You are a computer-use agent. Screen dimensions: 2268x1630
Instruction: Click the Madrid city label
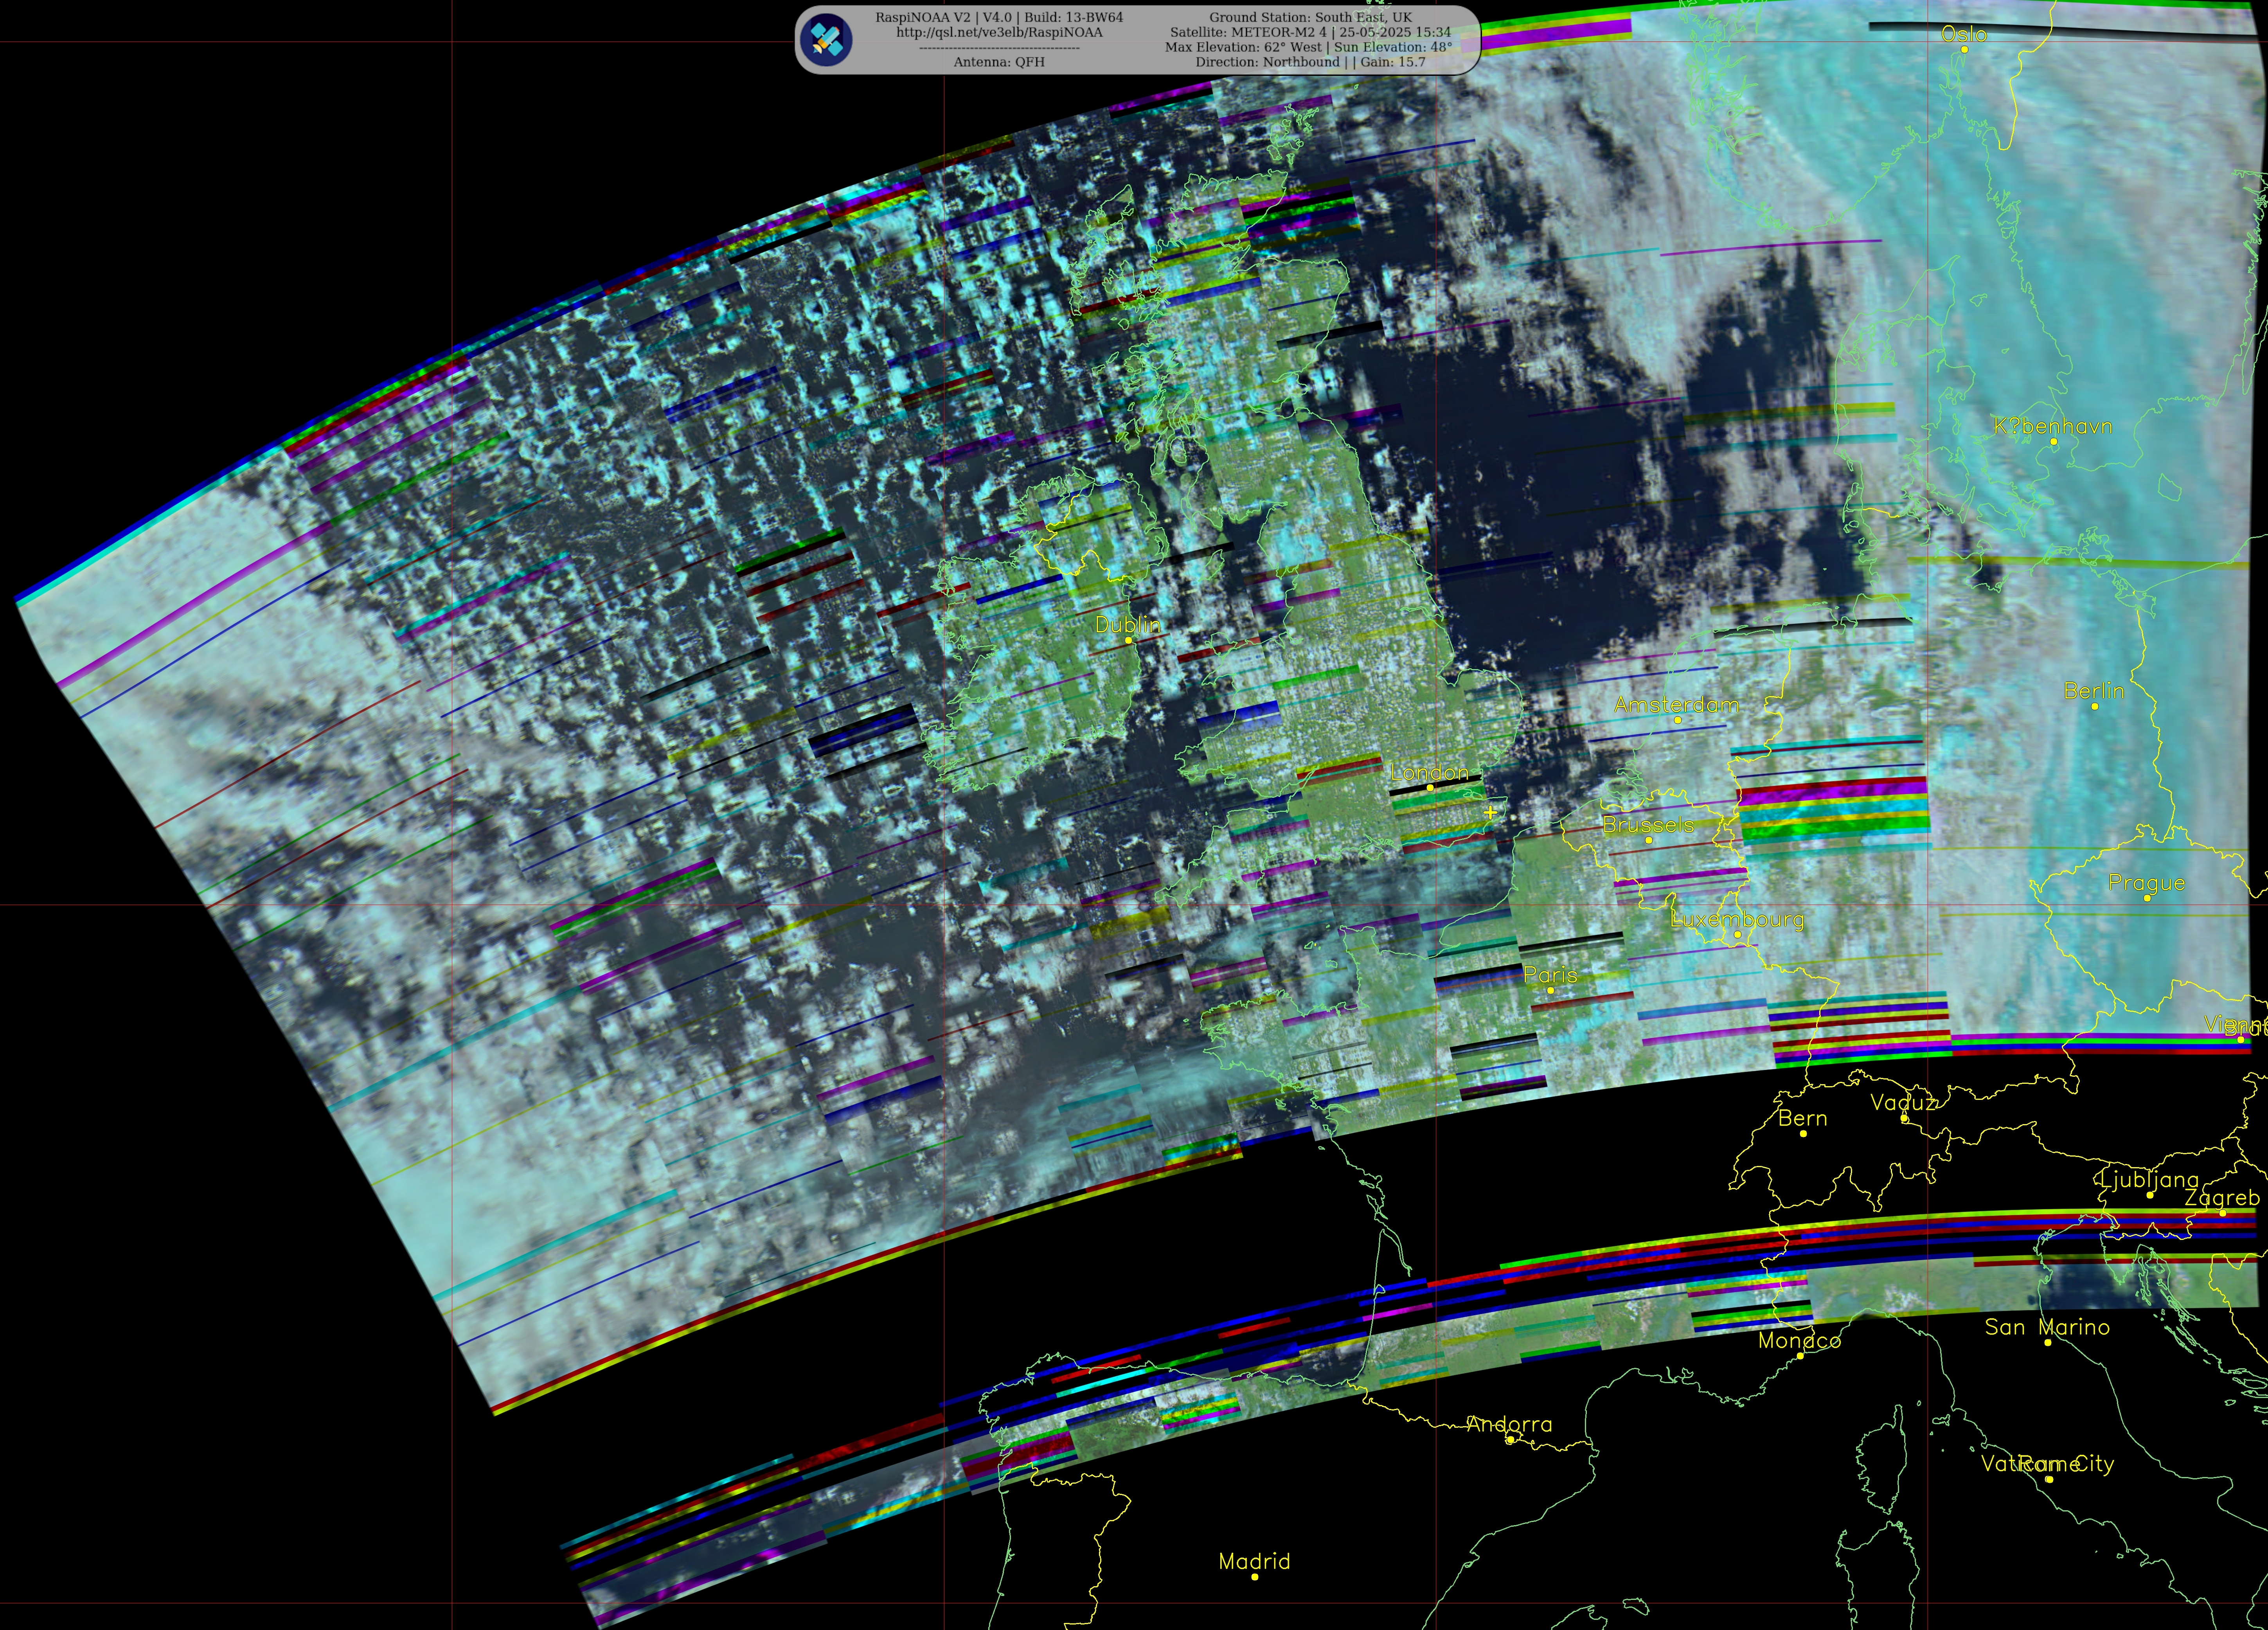1254,1562
